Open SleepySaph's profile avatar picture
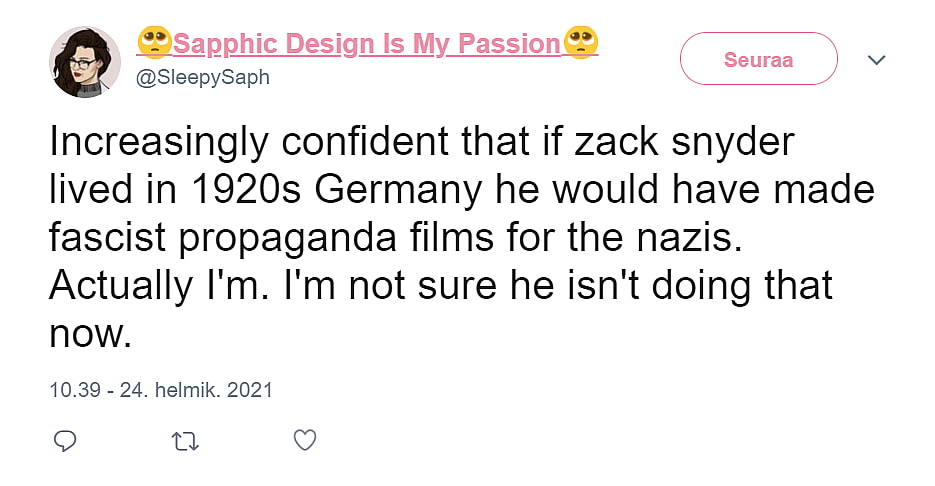Viewport: 935px width, 486px height. [x=85, y=61]
